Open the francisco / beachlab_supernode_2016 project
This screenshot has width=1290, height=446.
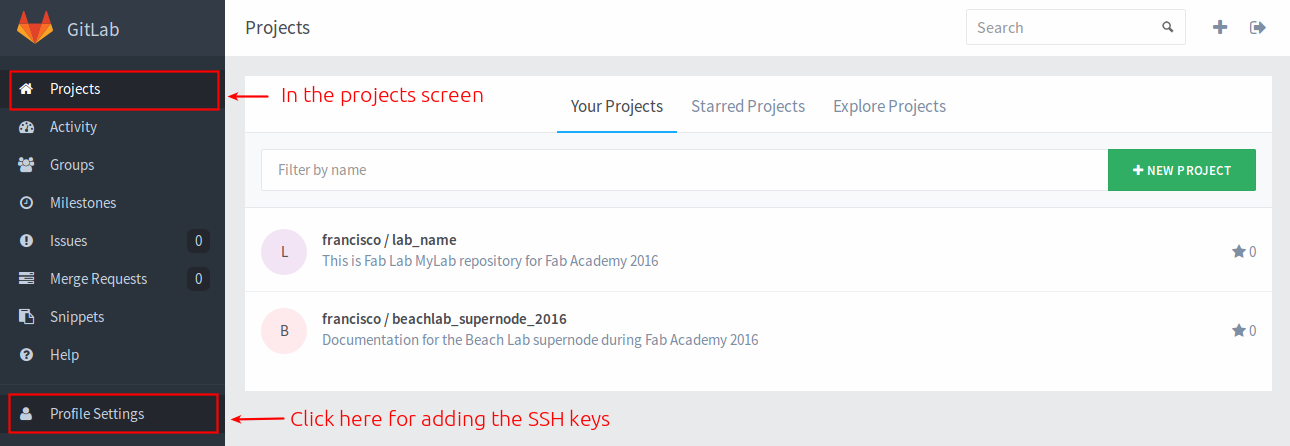pyautogui.click(x=444, y=319)
